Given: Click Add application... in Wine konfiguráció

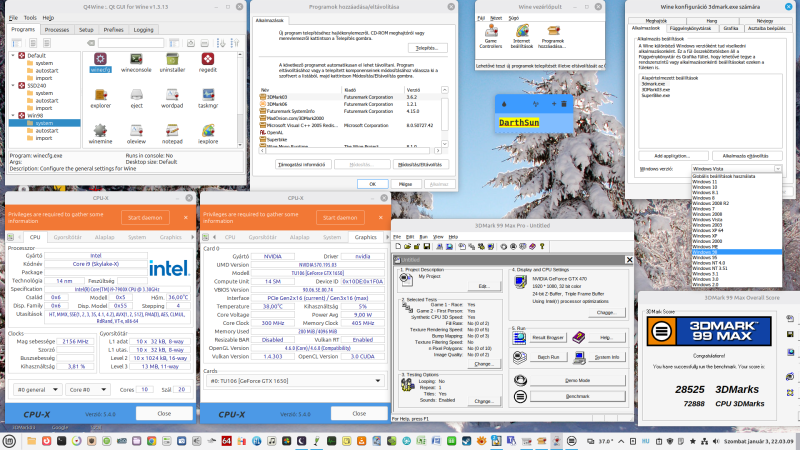Looking at the screenshot, I should [672, 156].
